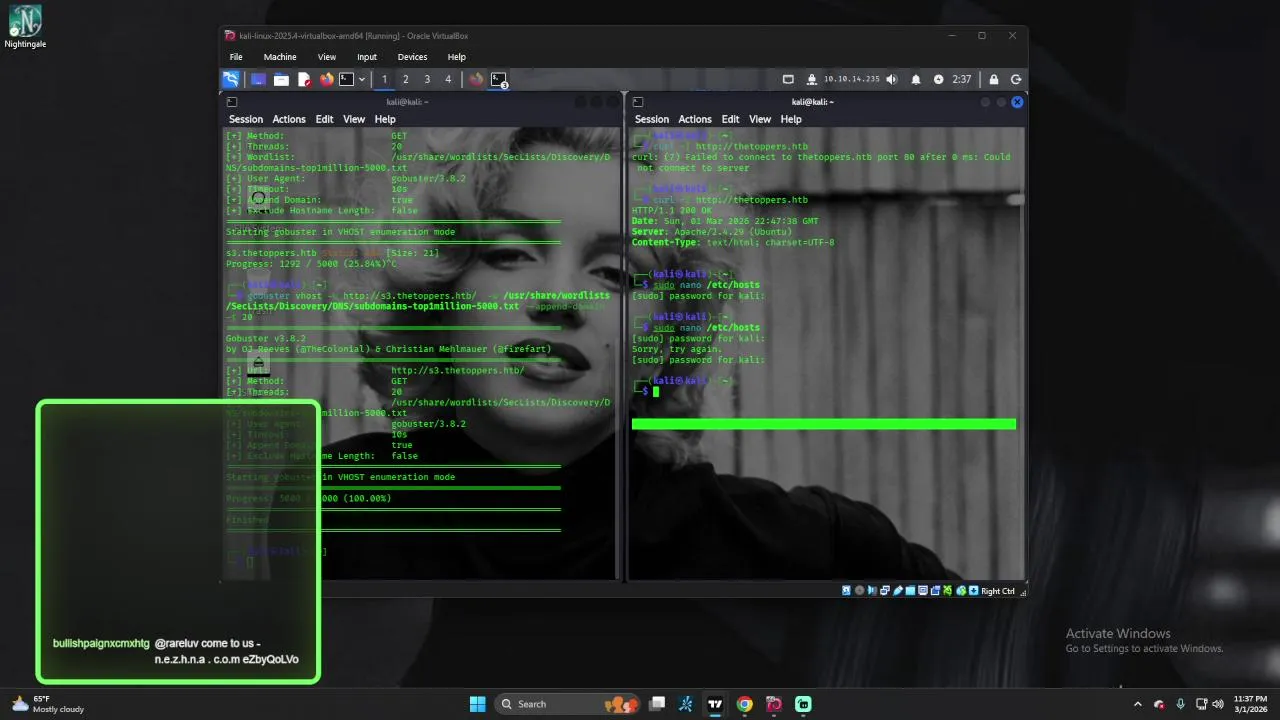This screenshot has height=720, width=1280.
Task: Open Task View on Windows taskbar
Action: coord(657,704)
